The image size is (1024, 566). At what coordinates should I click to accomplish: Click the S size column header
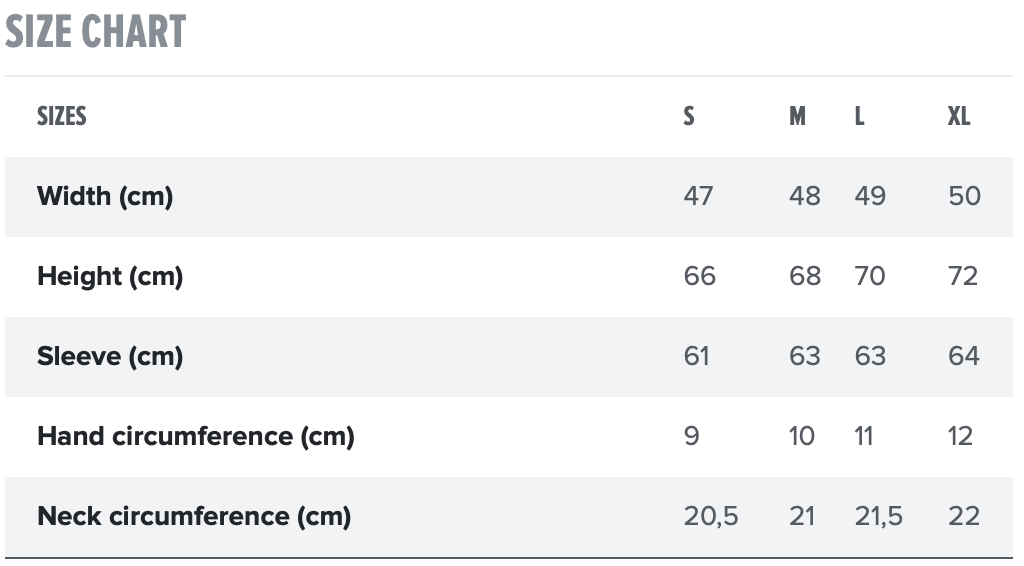pyautogui.click(x=689, y=116)
